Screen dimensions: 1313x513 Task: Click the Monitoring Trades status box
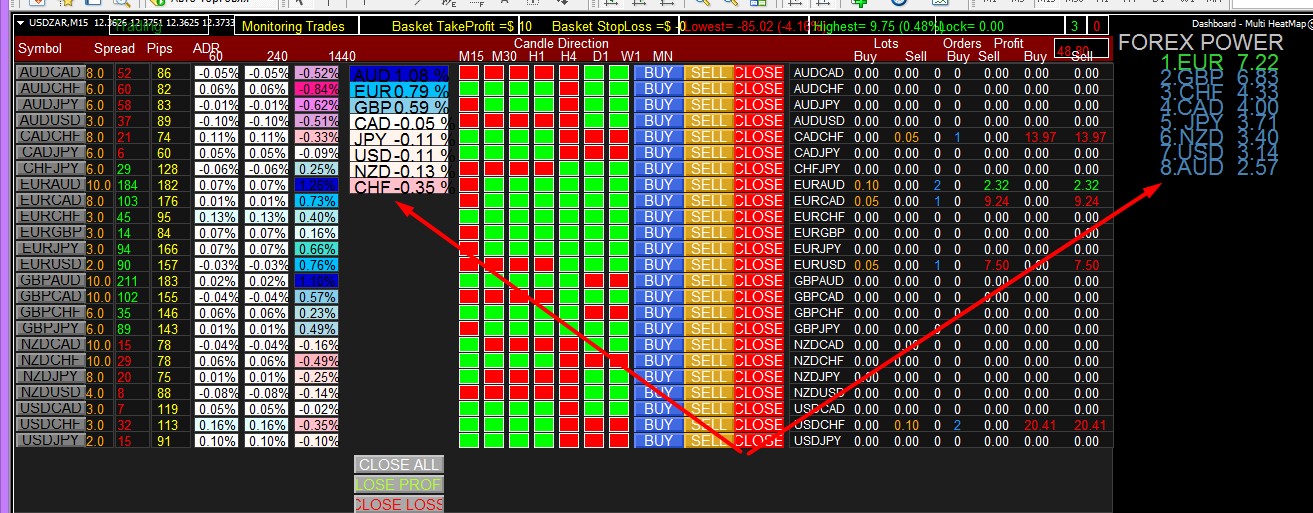pyautogui.click(x=295, y=27)
